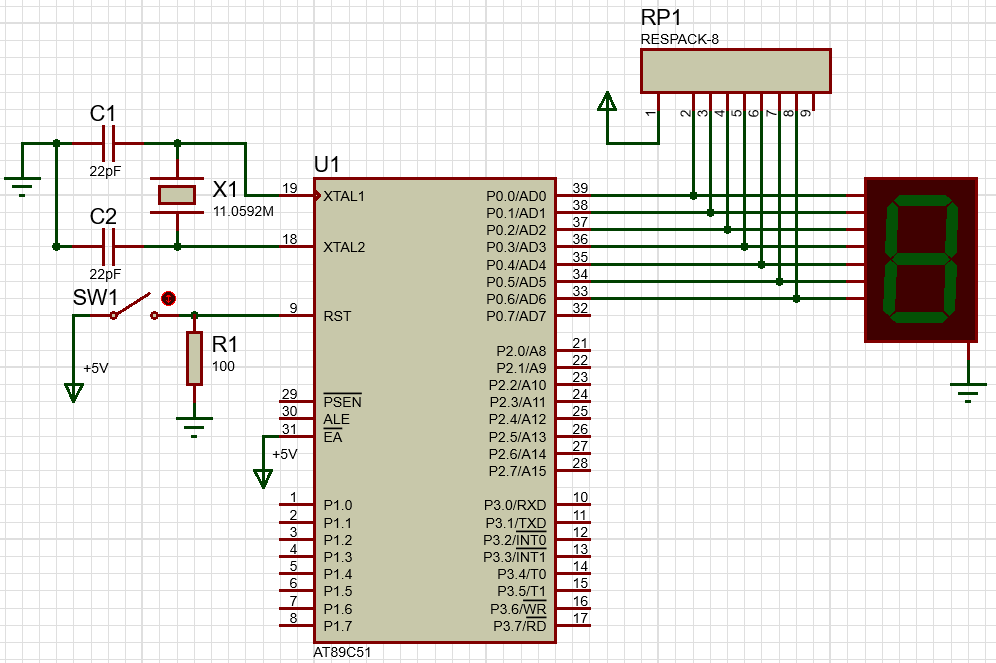Click the P3.4/T0 pin label
This screenshot has width=996, height=663.
point(522,575)
